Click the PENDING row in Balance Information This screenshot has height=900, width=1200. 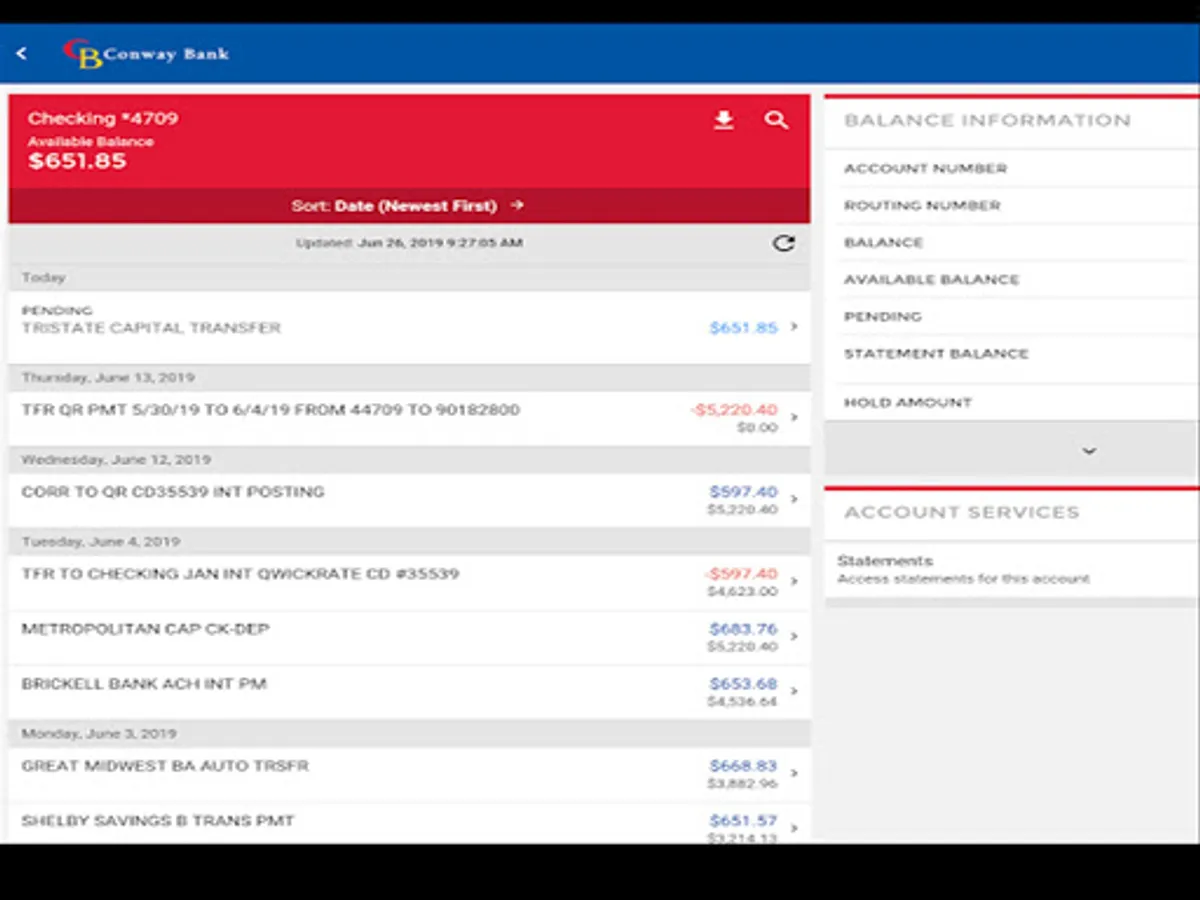coord(1011,317)
